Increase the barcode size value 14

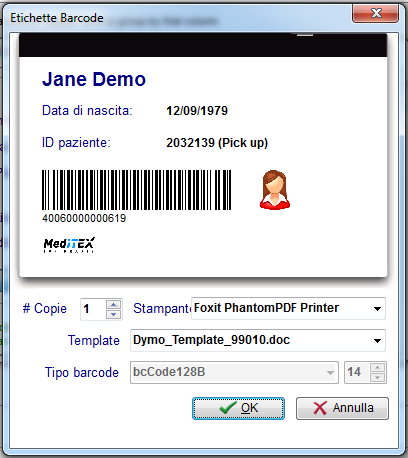point(378,368)
